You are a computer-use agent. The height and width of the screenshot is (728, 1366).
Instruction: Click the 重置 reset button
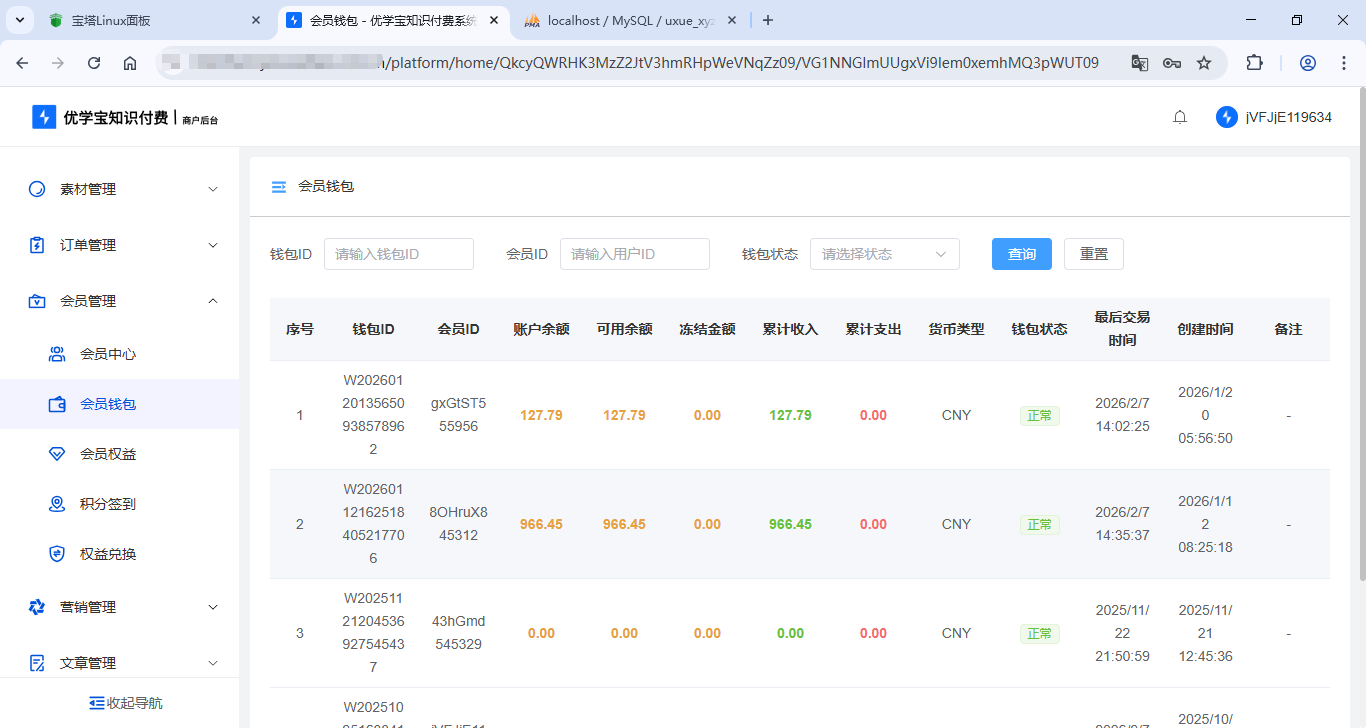pyautogui.click(x=1093, y=254)
